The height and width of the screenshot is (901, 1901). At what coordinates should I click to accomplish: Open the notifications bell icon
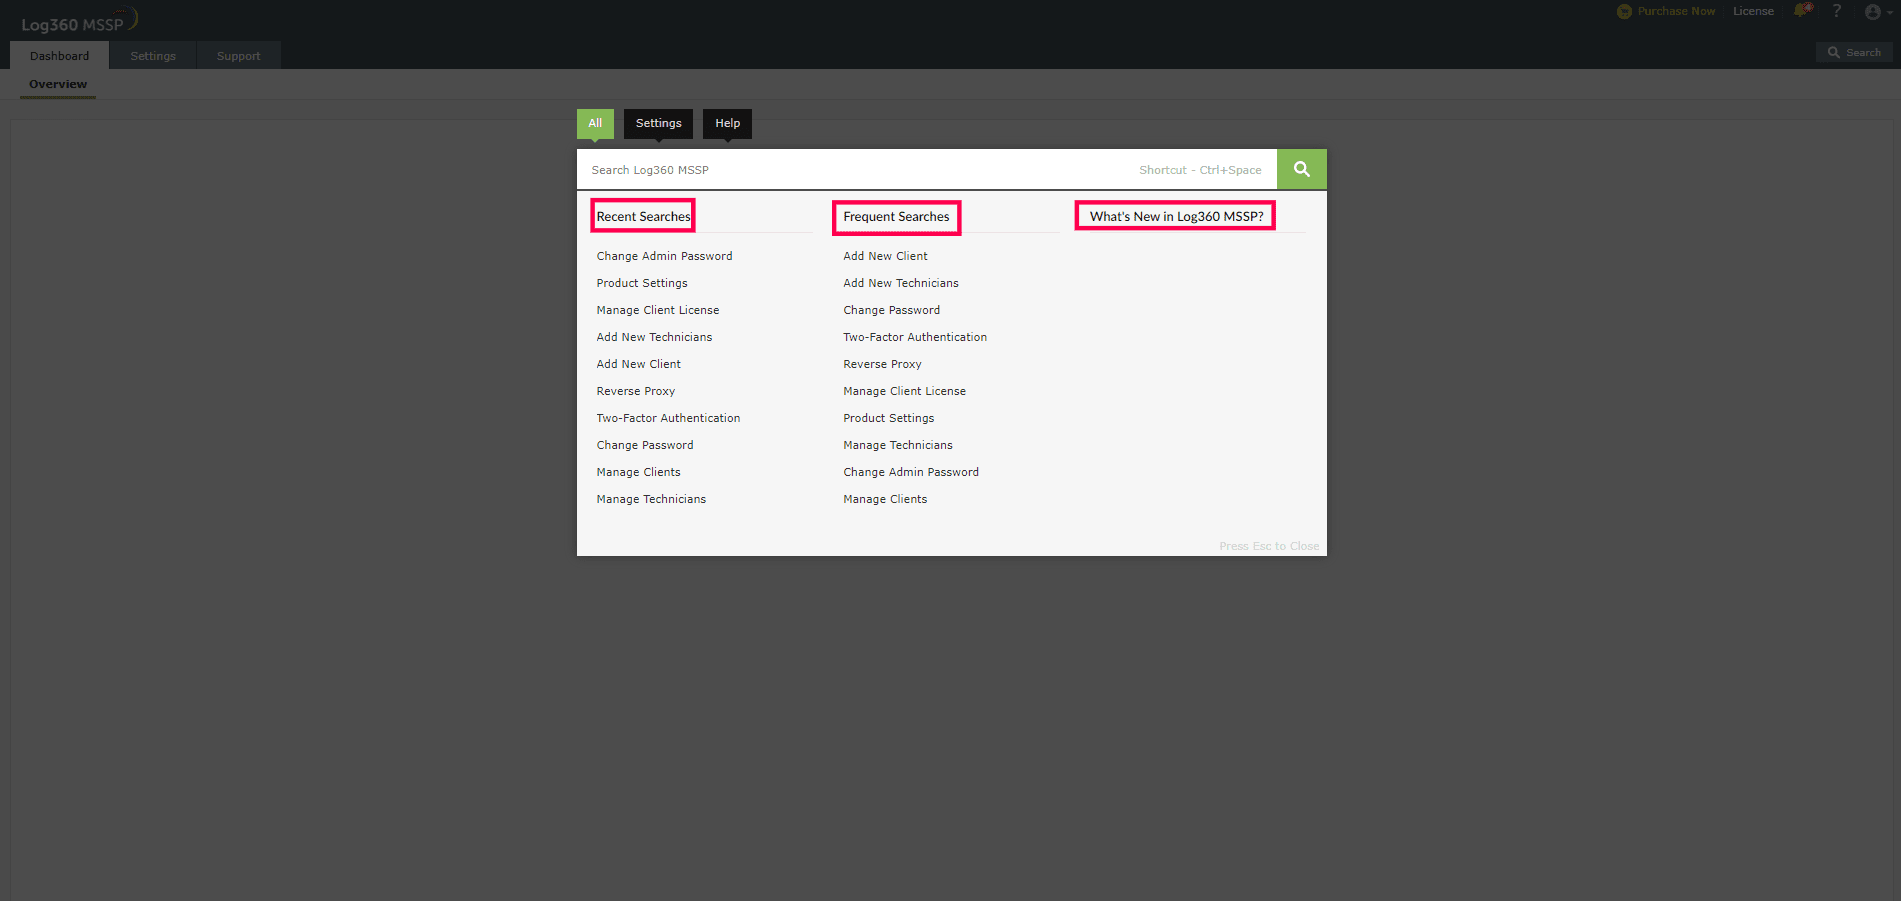pyautogui.click(x=1803, y=11)
